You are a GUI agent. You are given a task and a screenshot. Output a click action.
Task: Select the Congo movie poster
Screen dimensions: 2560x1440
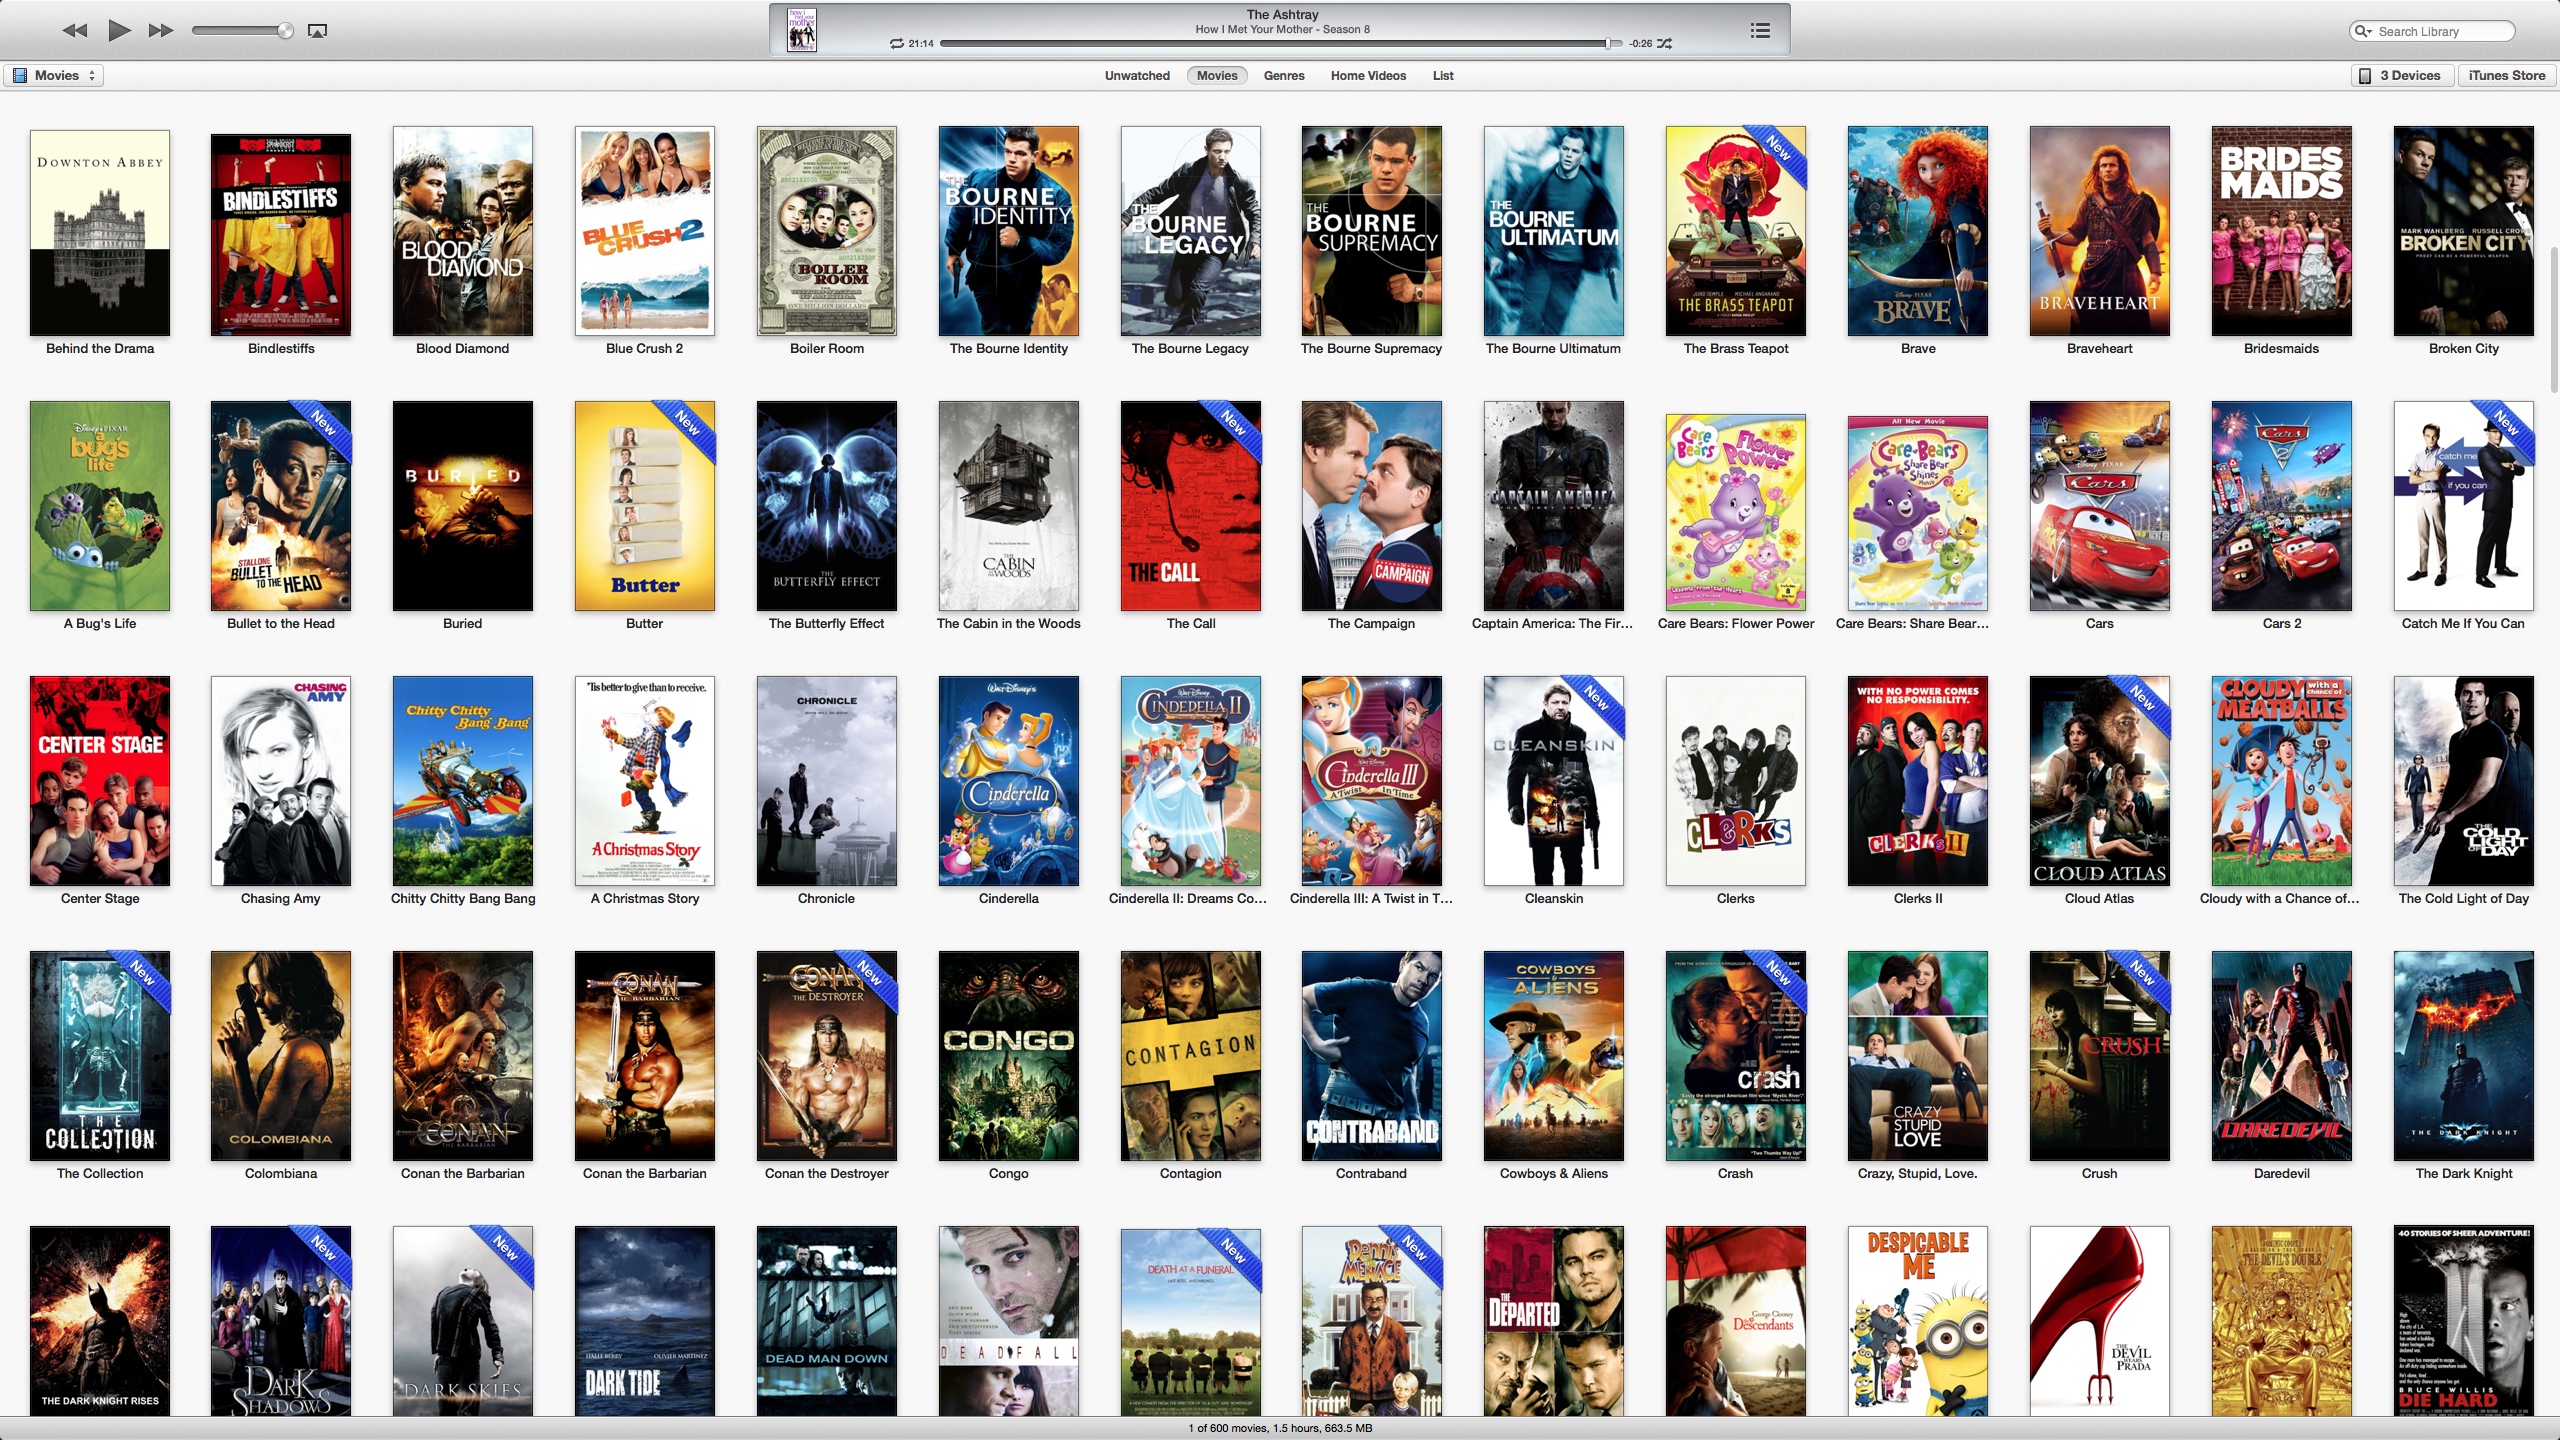[x=1009, y=1056]
